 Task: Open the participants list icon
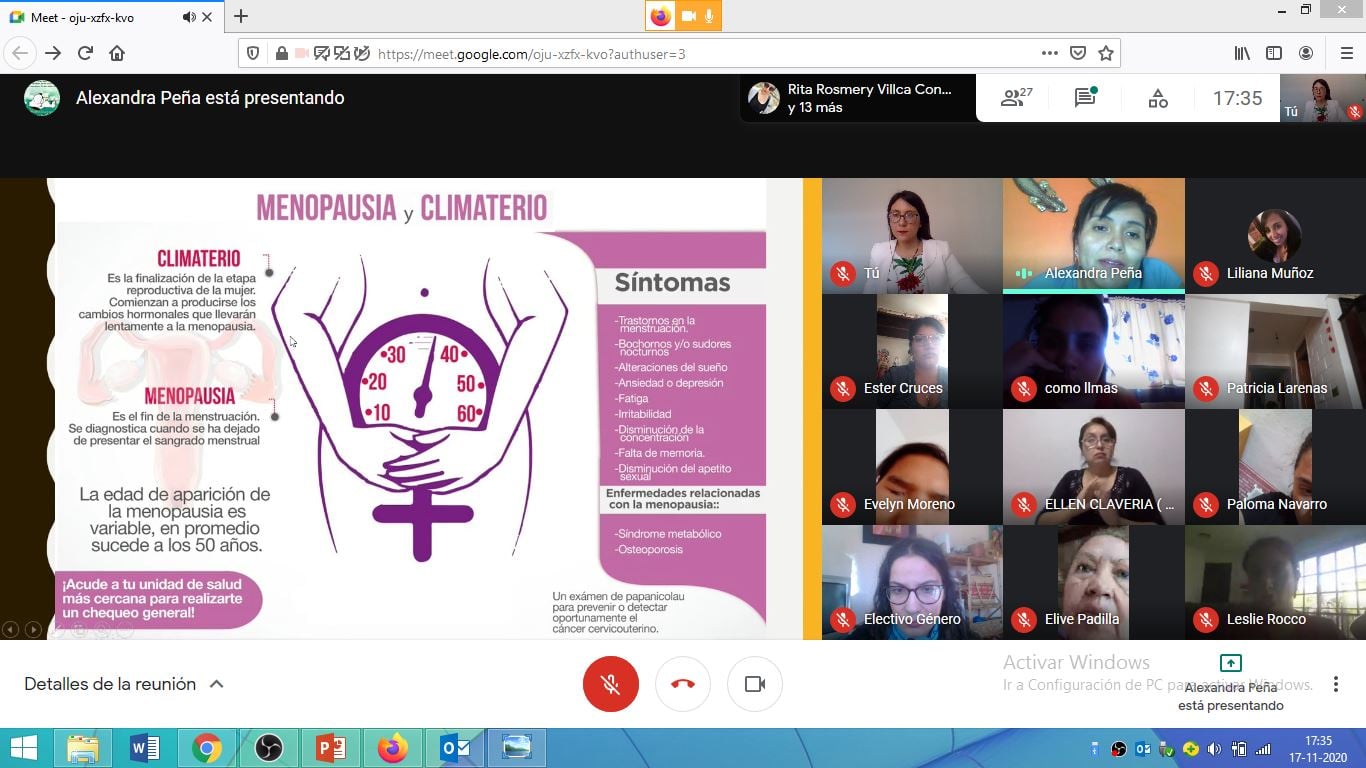tap(1016, 98)
